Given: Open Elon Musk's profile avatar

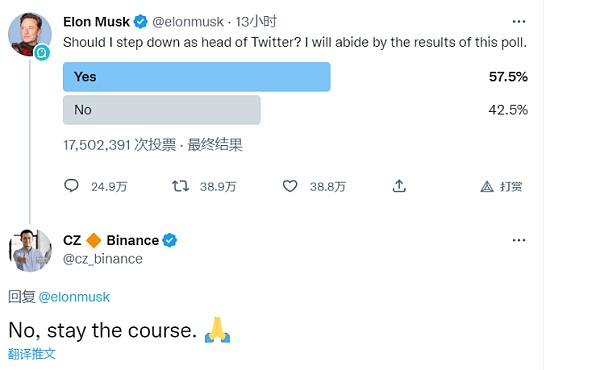Looking at the screenshot, I should (30, 34).
